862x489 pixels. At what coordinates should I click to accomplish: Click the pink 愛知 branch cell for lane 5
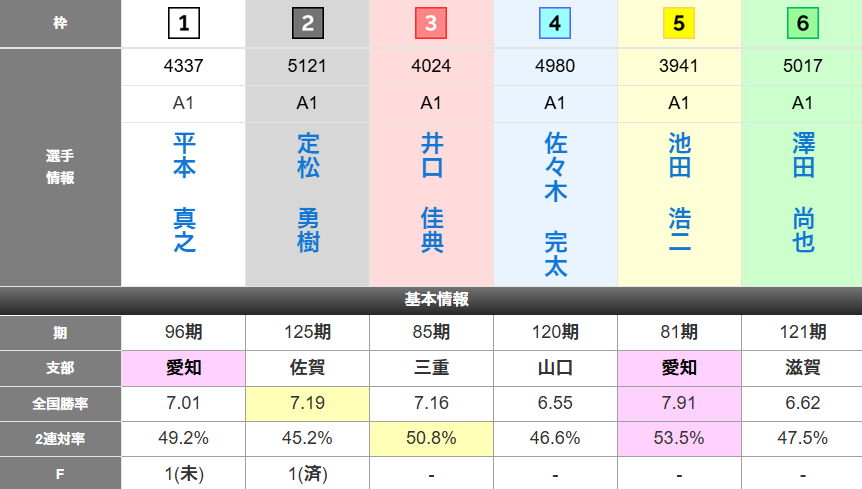[x=679, y=368]
